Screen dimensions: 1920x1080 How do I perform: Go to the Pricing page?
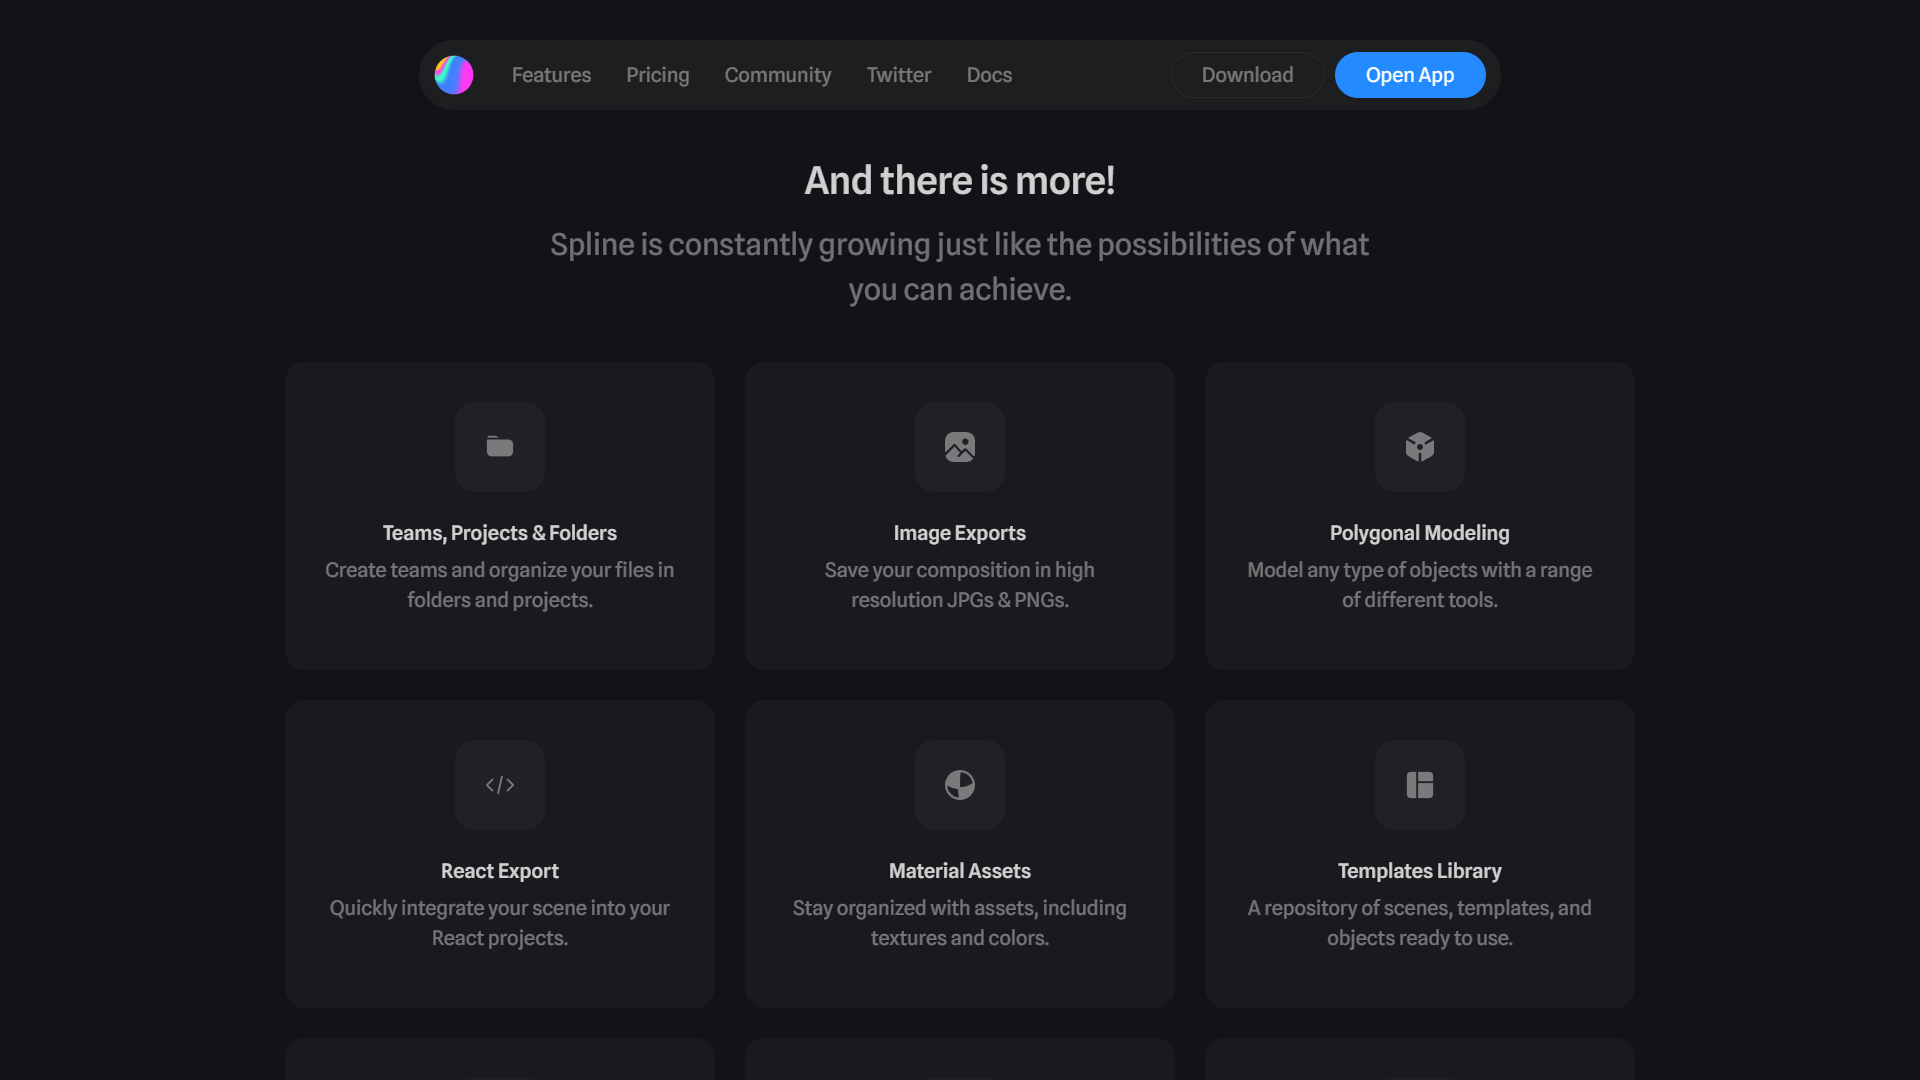click(658, 75)
